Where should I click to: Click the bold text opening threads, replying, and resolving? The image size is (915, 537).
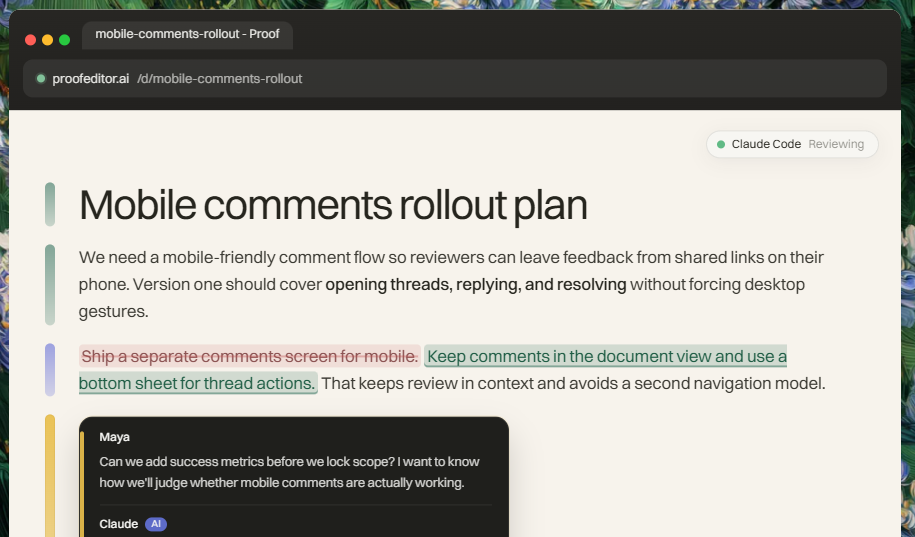[476, 285]
